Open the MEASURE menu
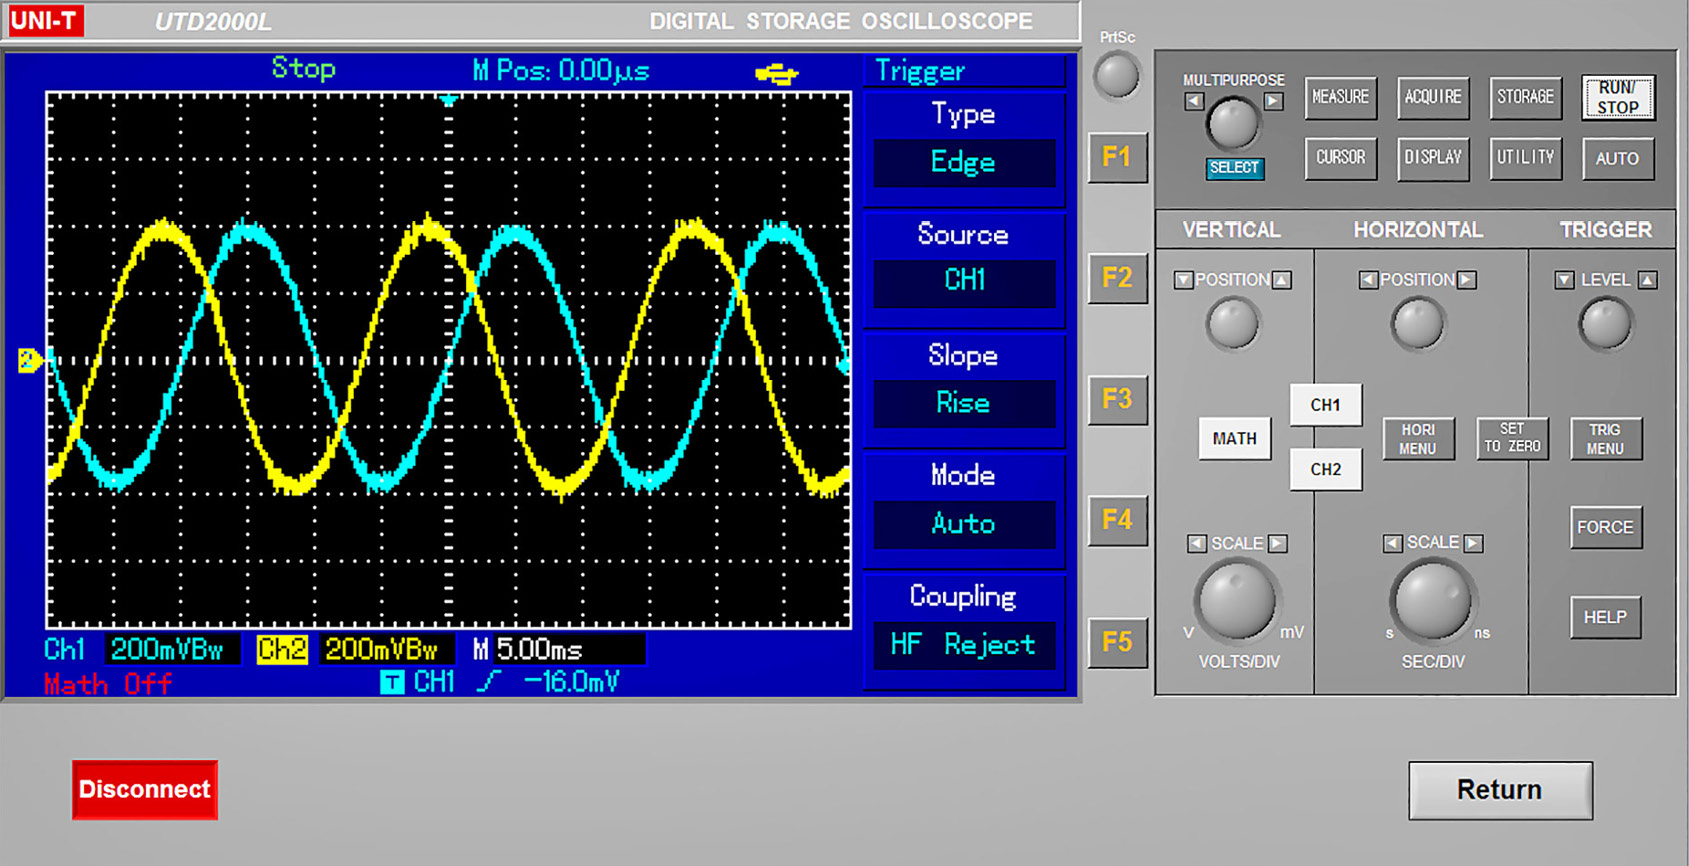 [1340, 98]
